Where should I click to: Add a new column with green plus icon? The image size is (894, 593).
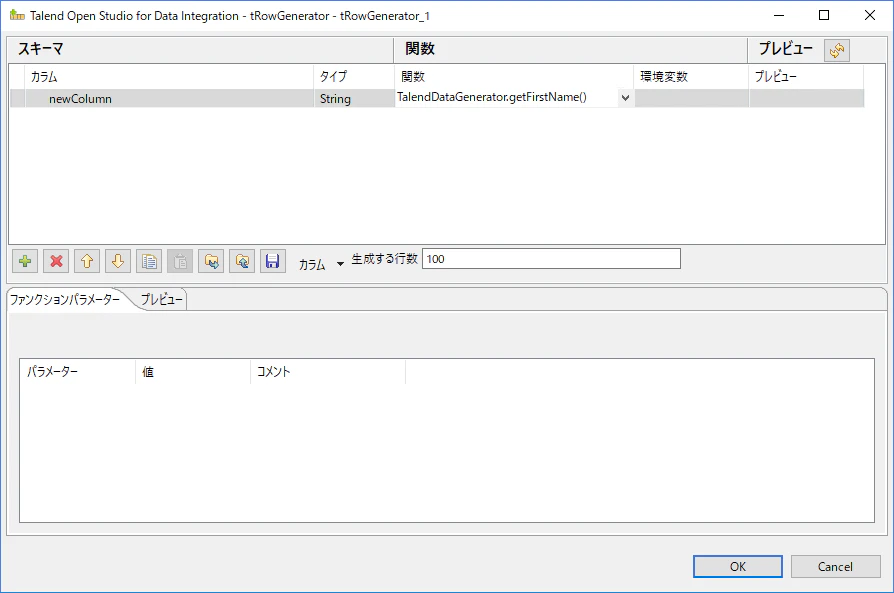coord(25,262)
